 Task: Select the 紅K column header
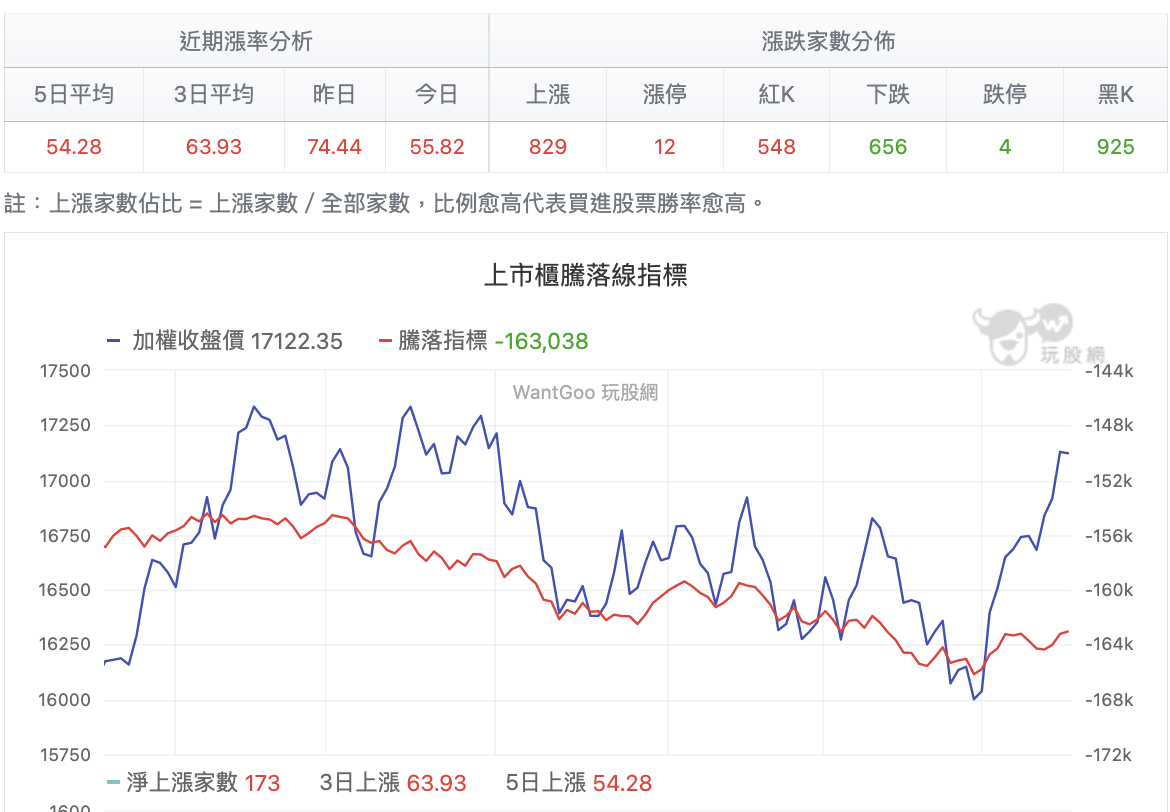pyautogui.click(x=776, y=94)
